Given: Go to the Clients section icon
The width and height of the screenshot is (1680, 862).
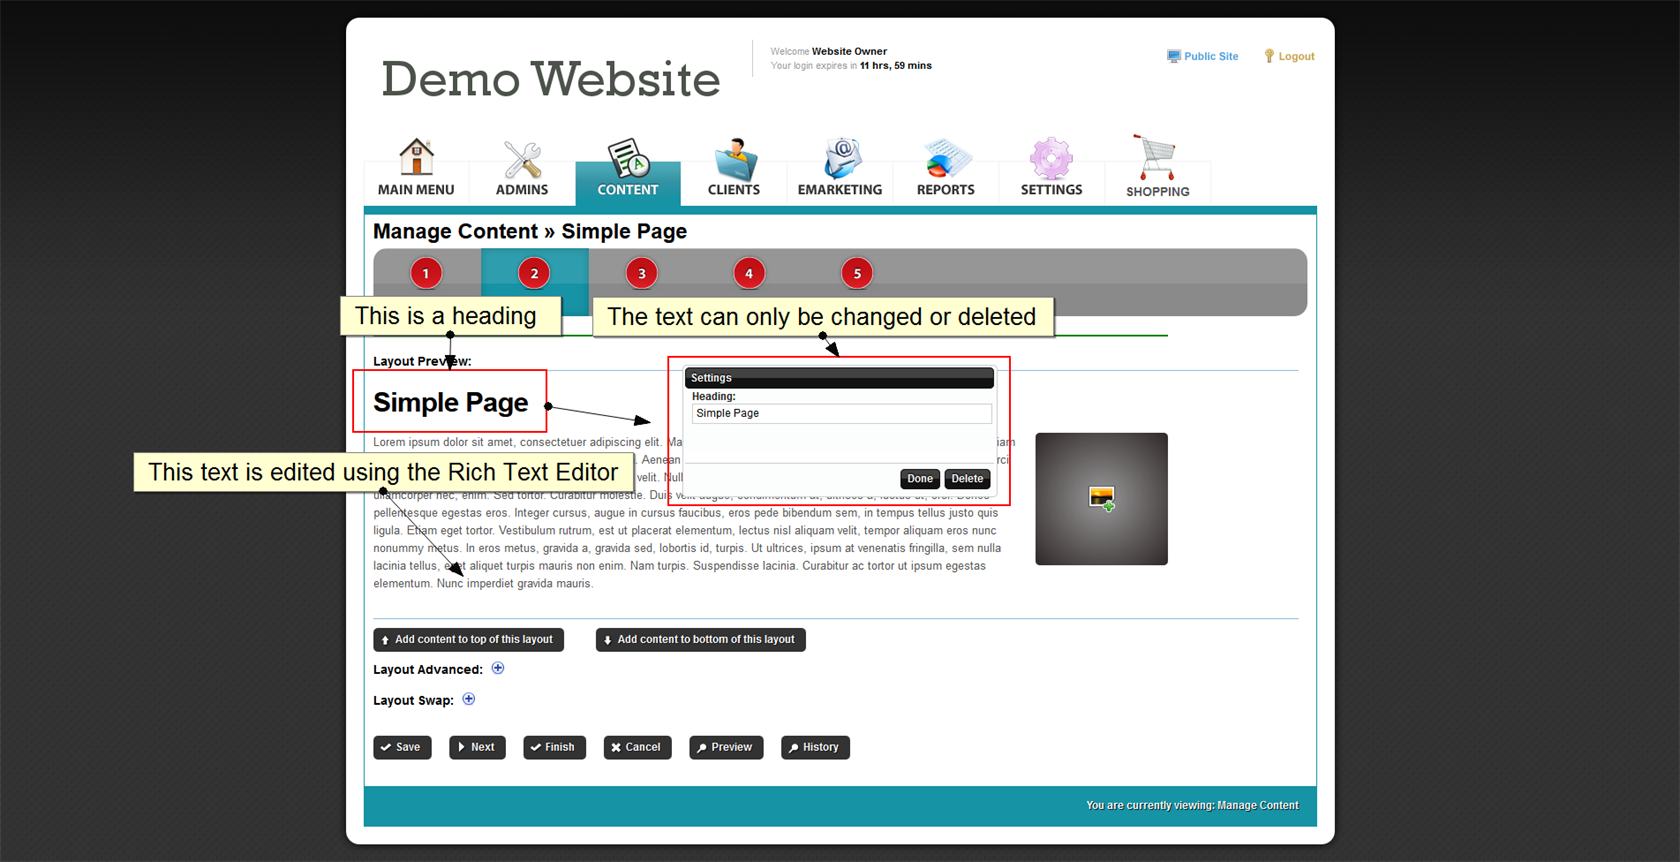Looking at the screenshot, I should [734, 160].
